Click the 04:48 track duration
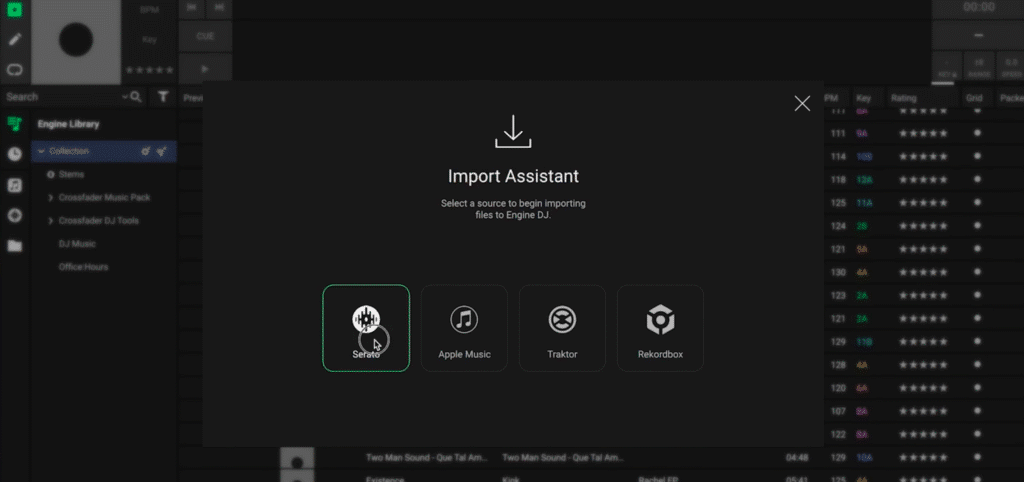Screen dimensions: 1024x482 pos(797,458)
